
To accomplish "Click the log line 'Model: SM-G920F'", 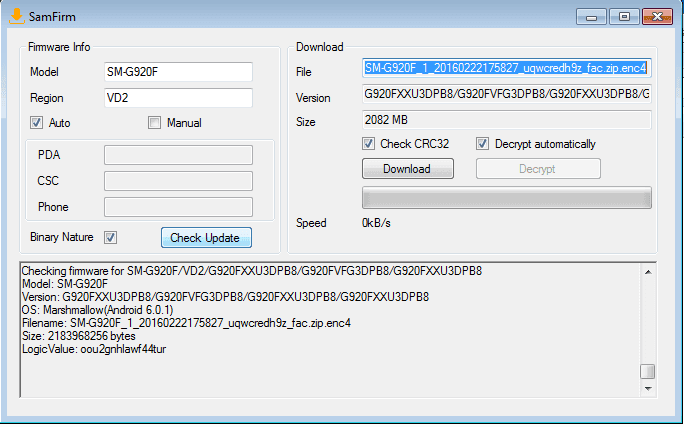I will pos(65,284).
